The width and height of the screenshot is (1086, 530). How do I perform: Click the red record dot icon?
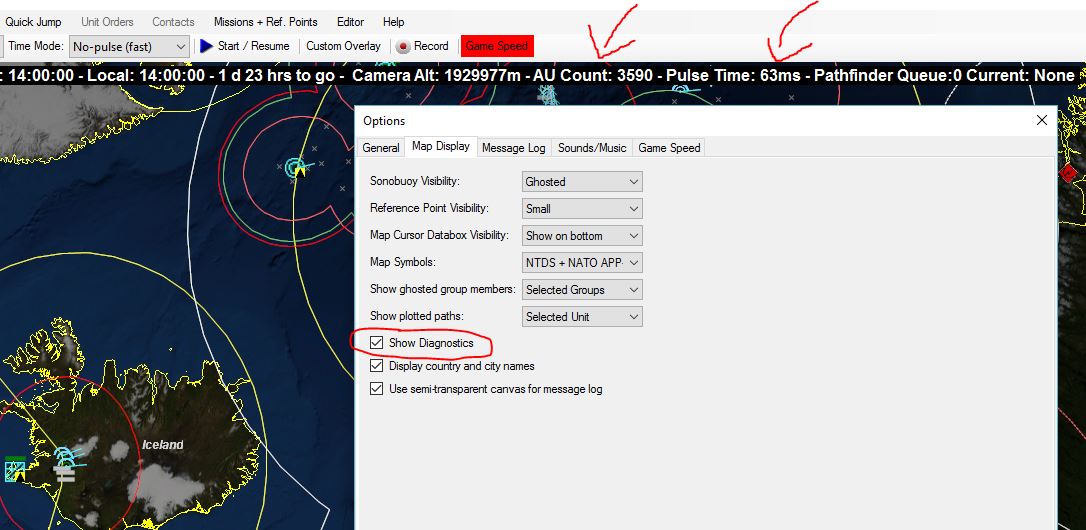point(403,47)
